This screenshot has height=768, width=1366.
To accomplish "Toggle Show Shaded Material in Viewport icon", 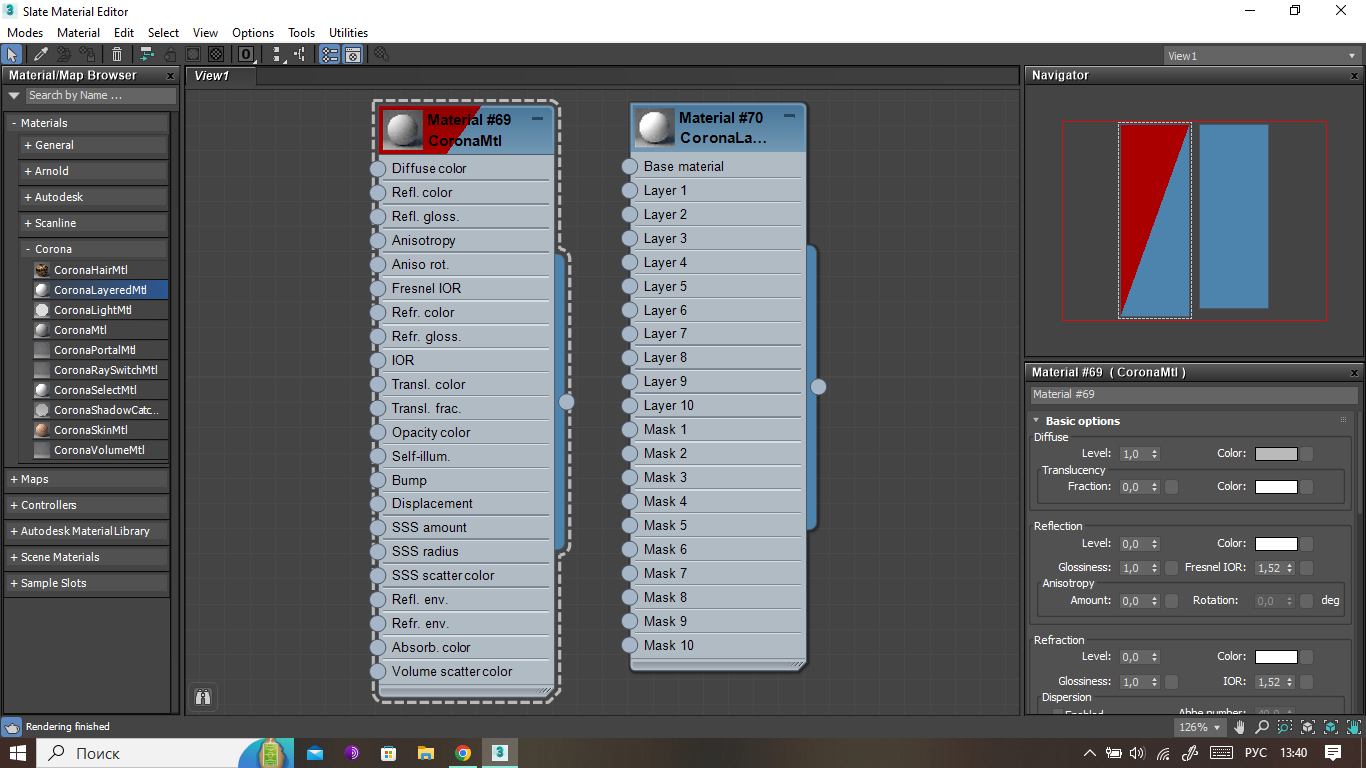I will coord(193,54).
